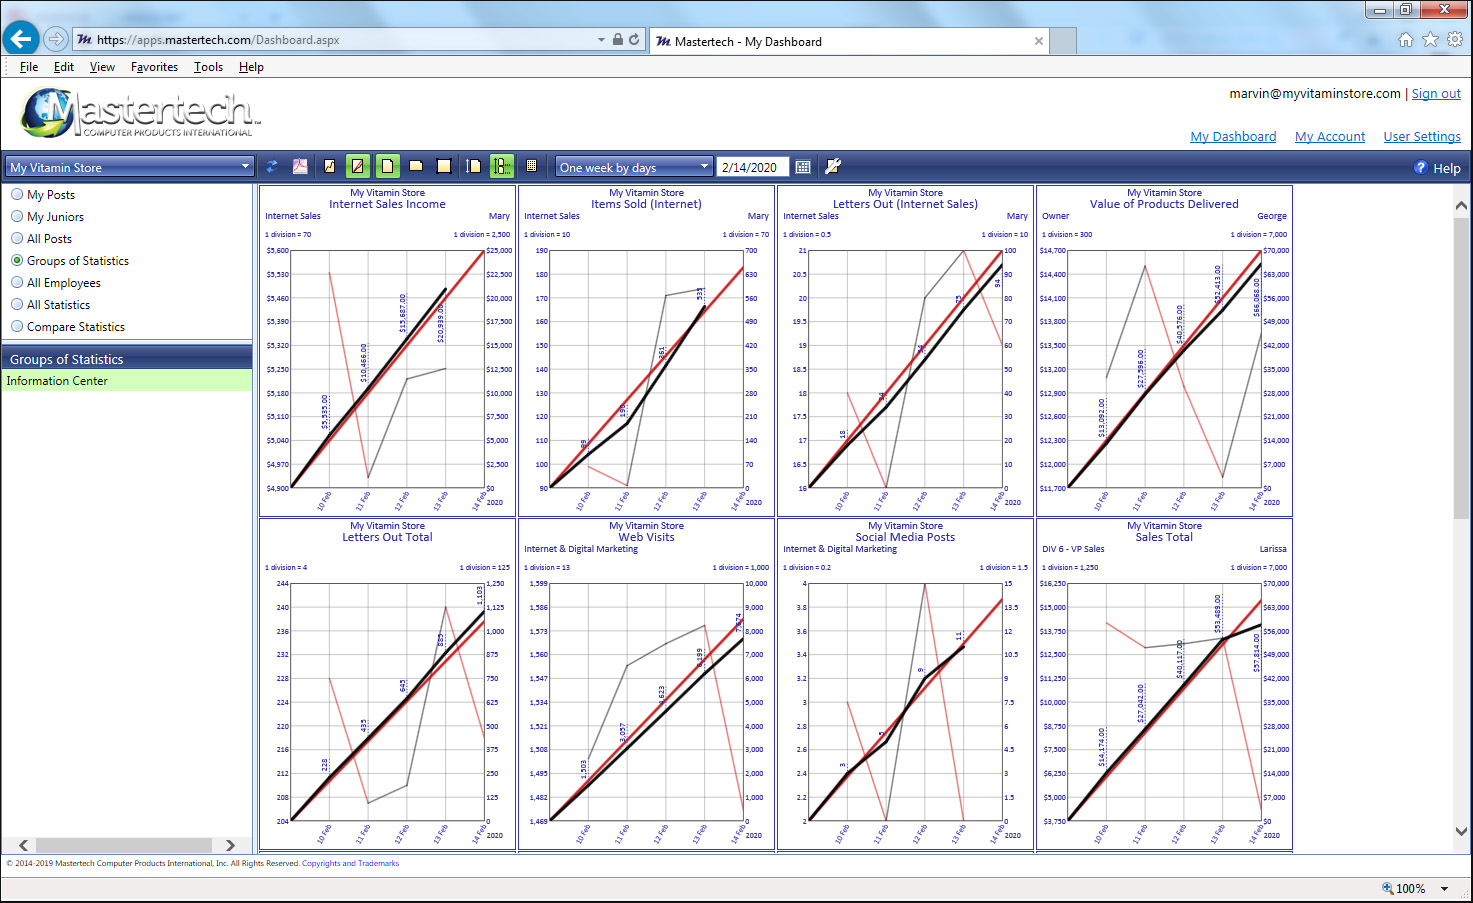Go to browser home icon
1473x903 pixels.
point(1406,40)
